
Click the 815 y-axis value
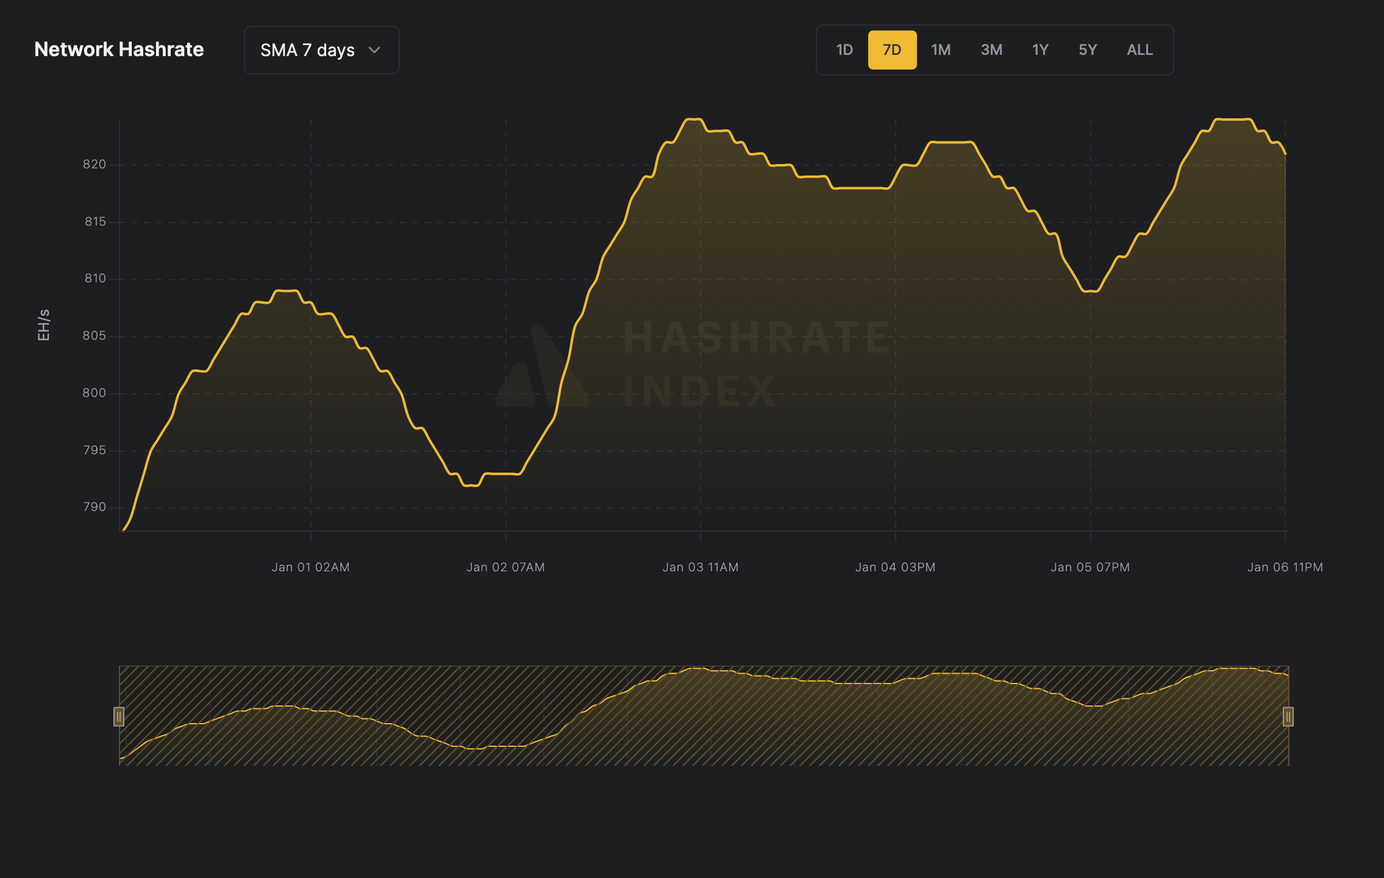point(94,222)
